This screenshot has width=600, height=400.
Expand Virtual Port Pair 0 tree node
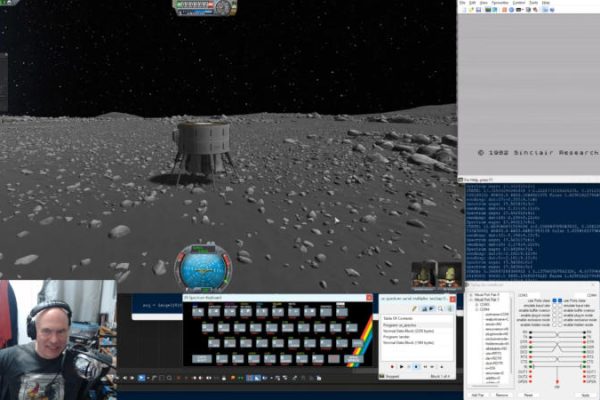tap(468, 296)
